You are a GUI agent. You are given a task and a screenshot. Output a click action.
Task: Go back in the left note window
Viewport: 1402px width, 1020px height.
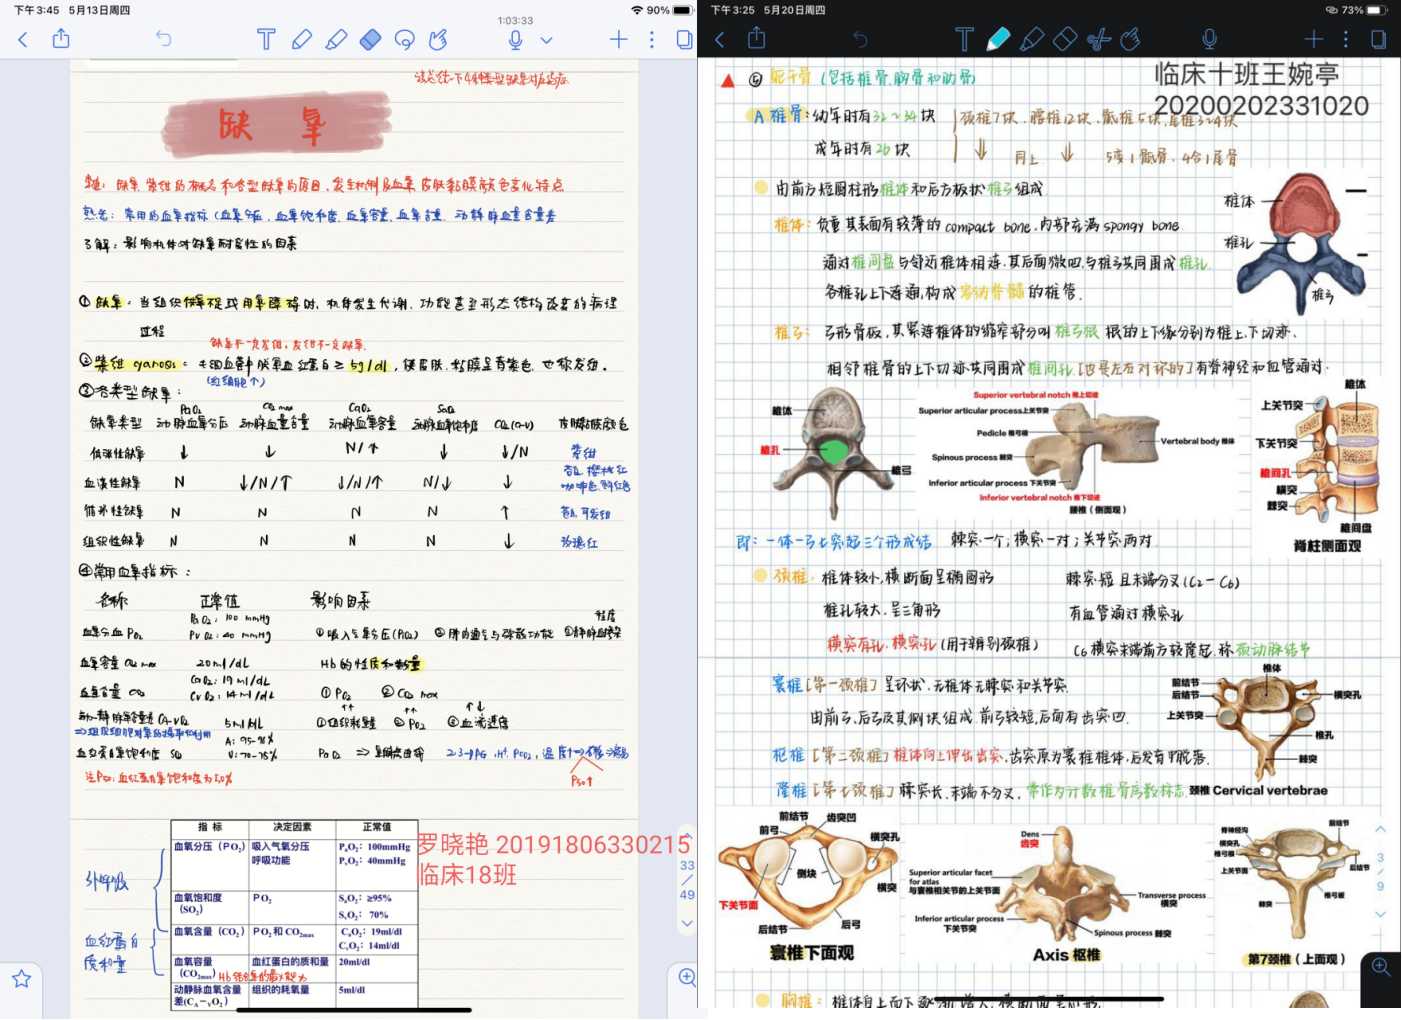click(23, 39)
